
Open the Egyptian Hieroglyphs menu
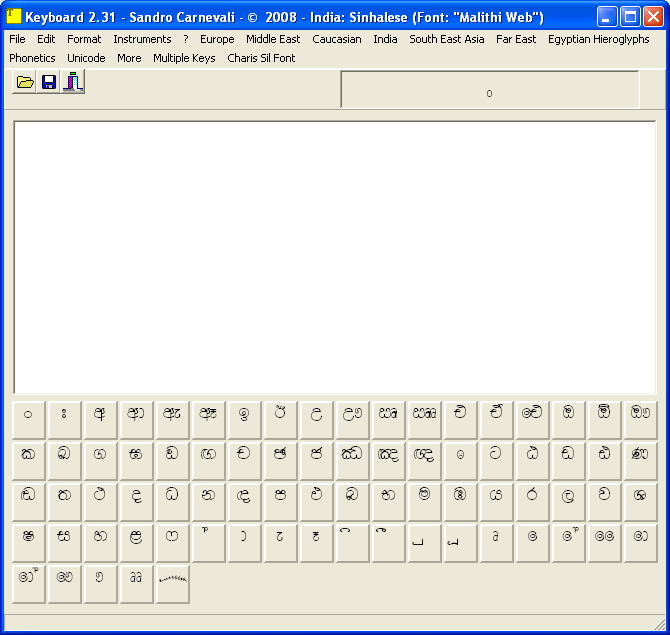tap(599, 39)
